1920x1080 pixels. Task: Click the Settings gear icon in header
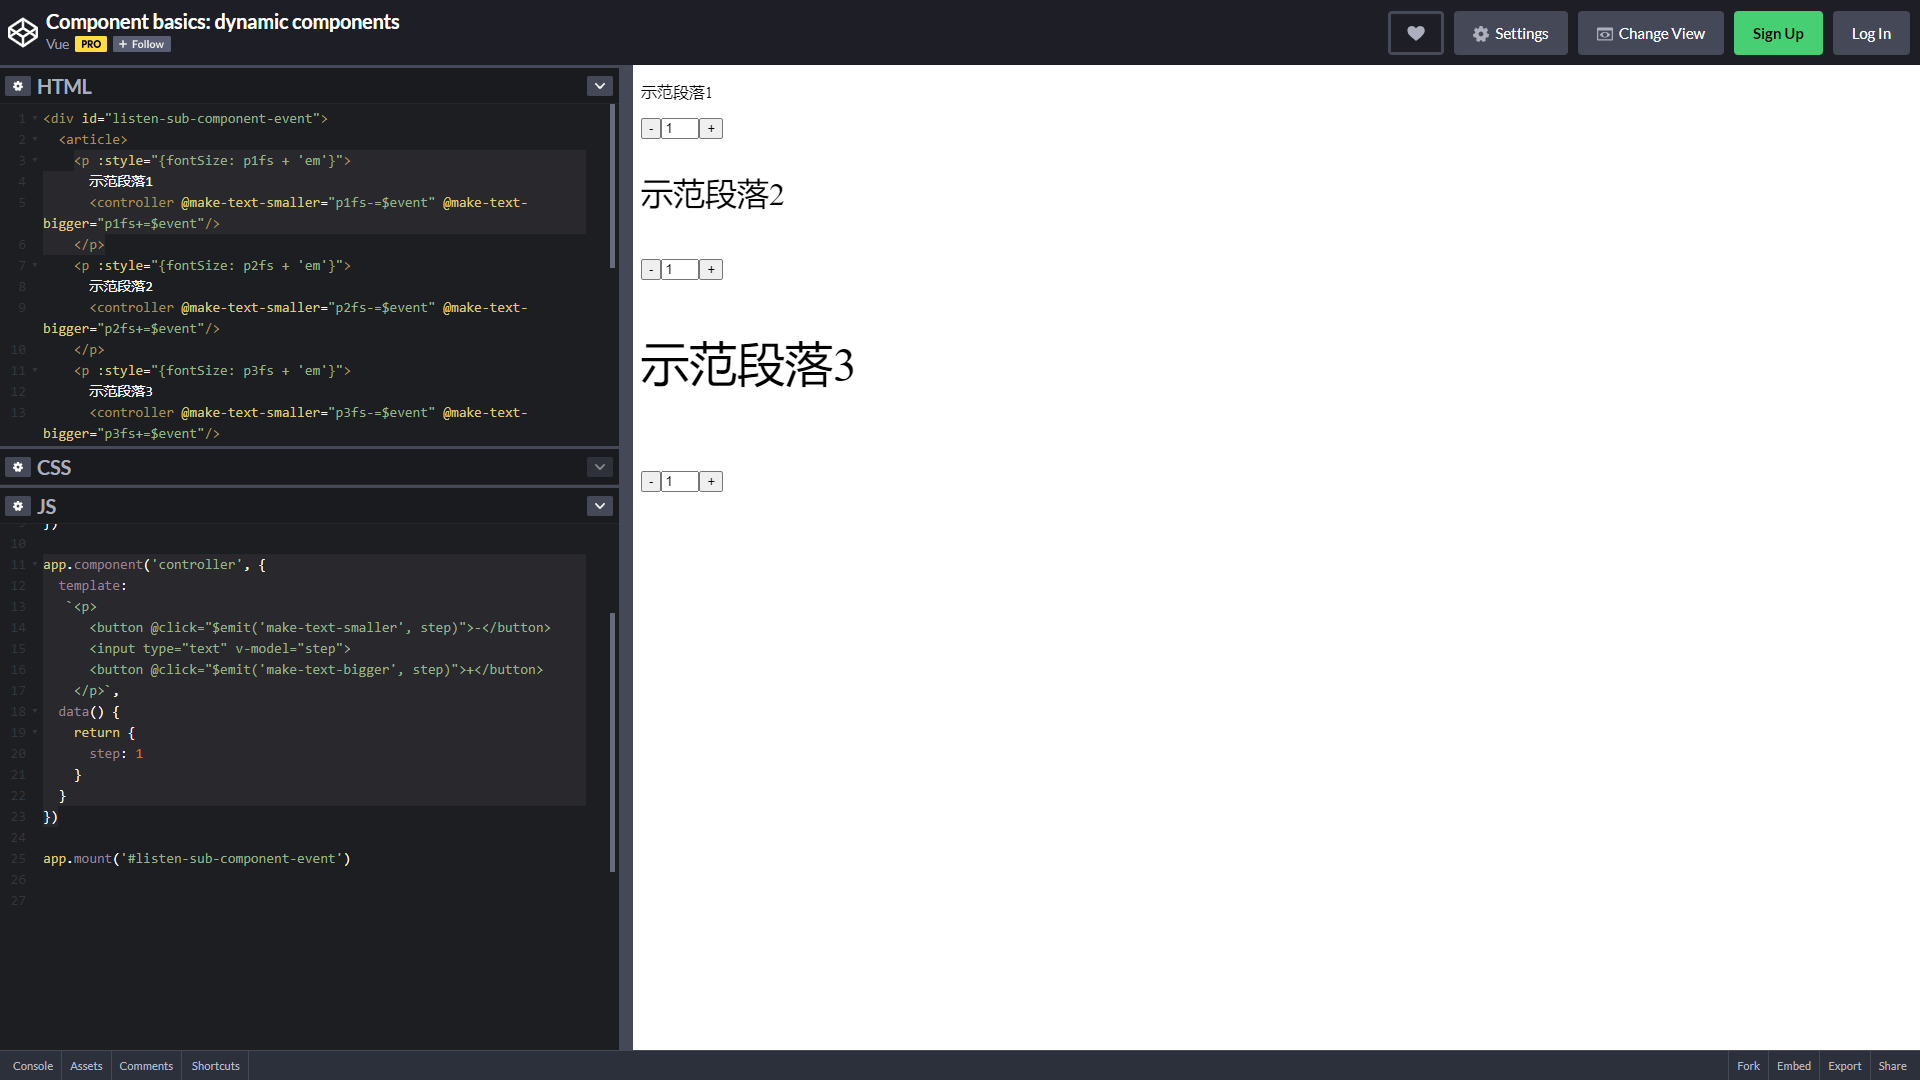pyautogui.click(x=1481, y=34)
